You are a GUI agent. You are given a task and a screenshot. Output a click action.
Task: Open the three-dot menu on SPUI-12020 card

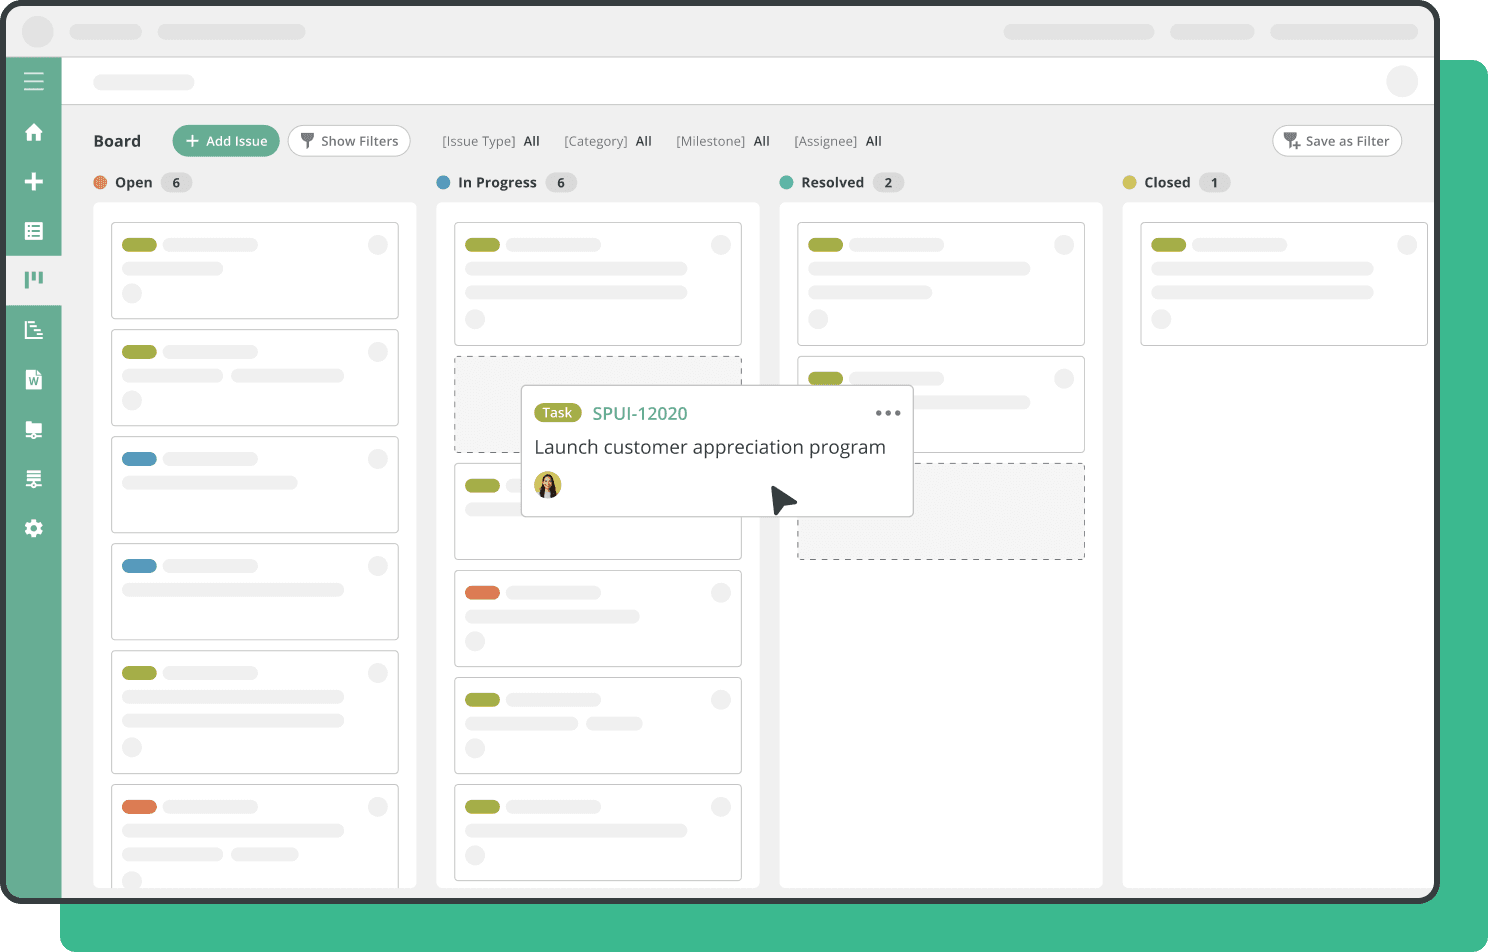[x=888, y=413]
